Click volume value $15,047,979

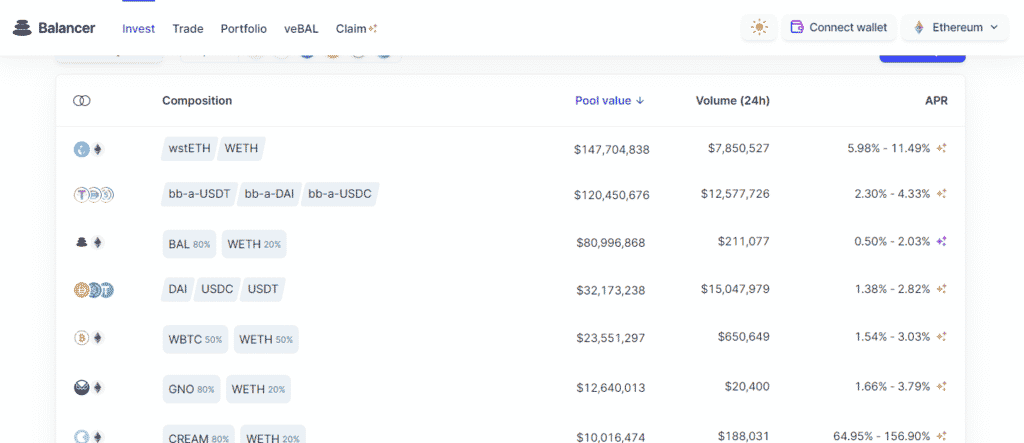click(x=735, y=288)
